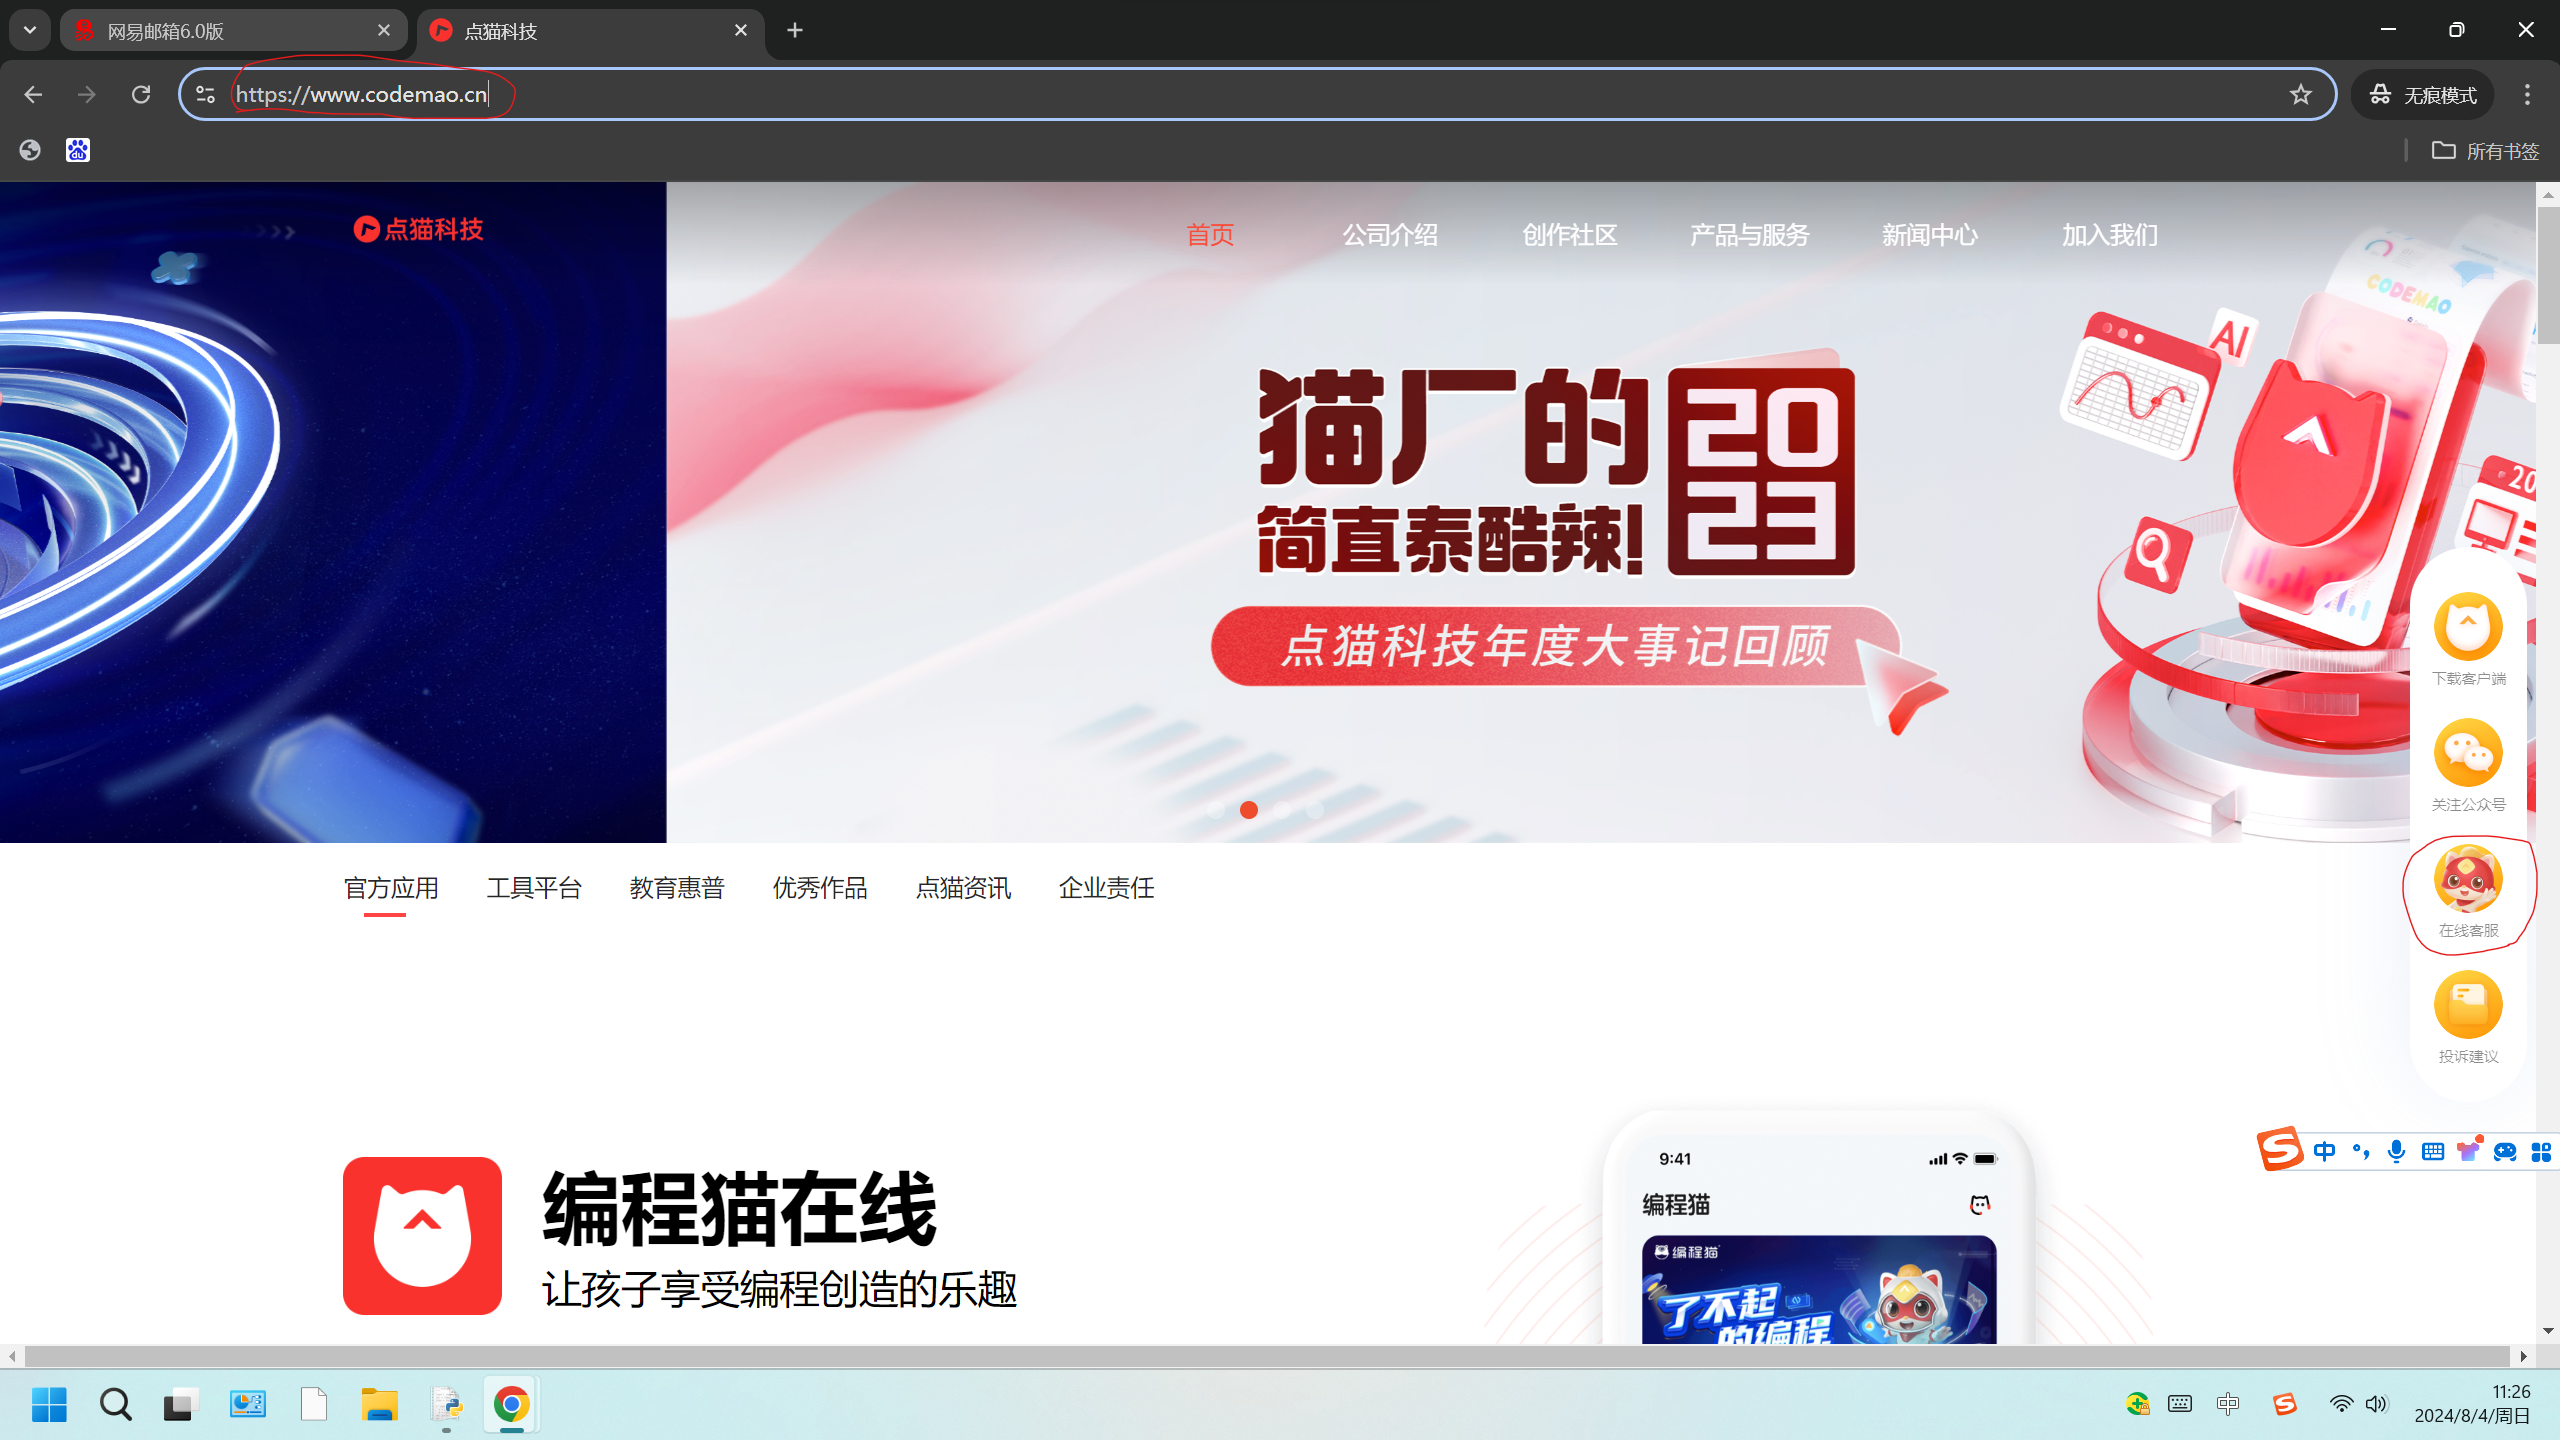This screenshot has width=2560, height=1440.
Task: Switch to the 优秀作品 tab
Action: pyautogui.click(x=820, y=888)
